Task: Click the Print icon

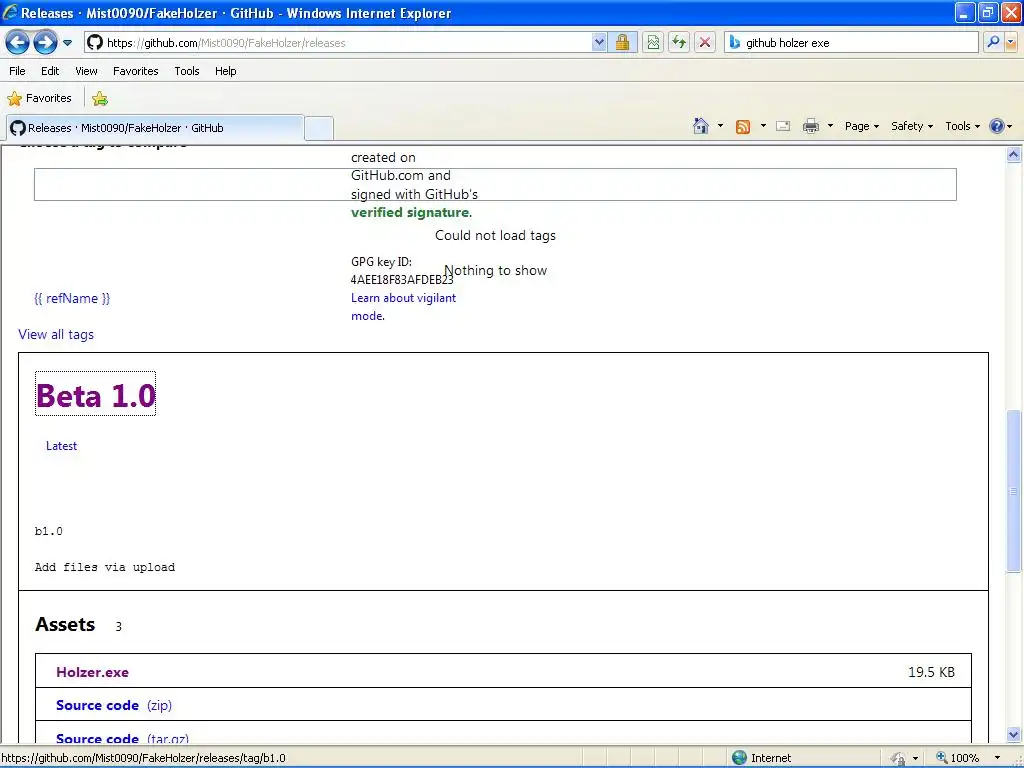Action: click(810, 126)
